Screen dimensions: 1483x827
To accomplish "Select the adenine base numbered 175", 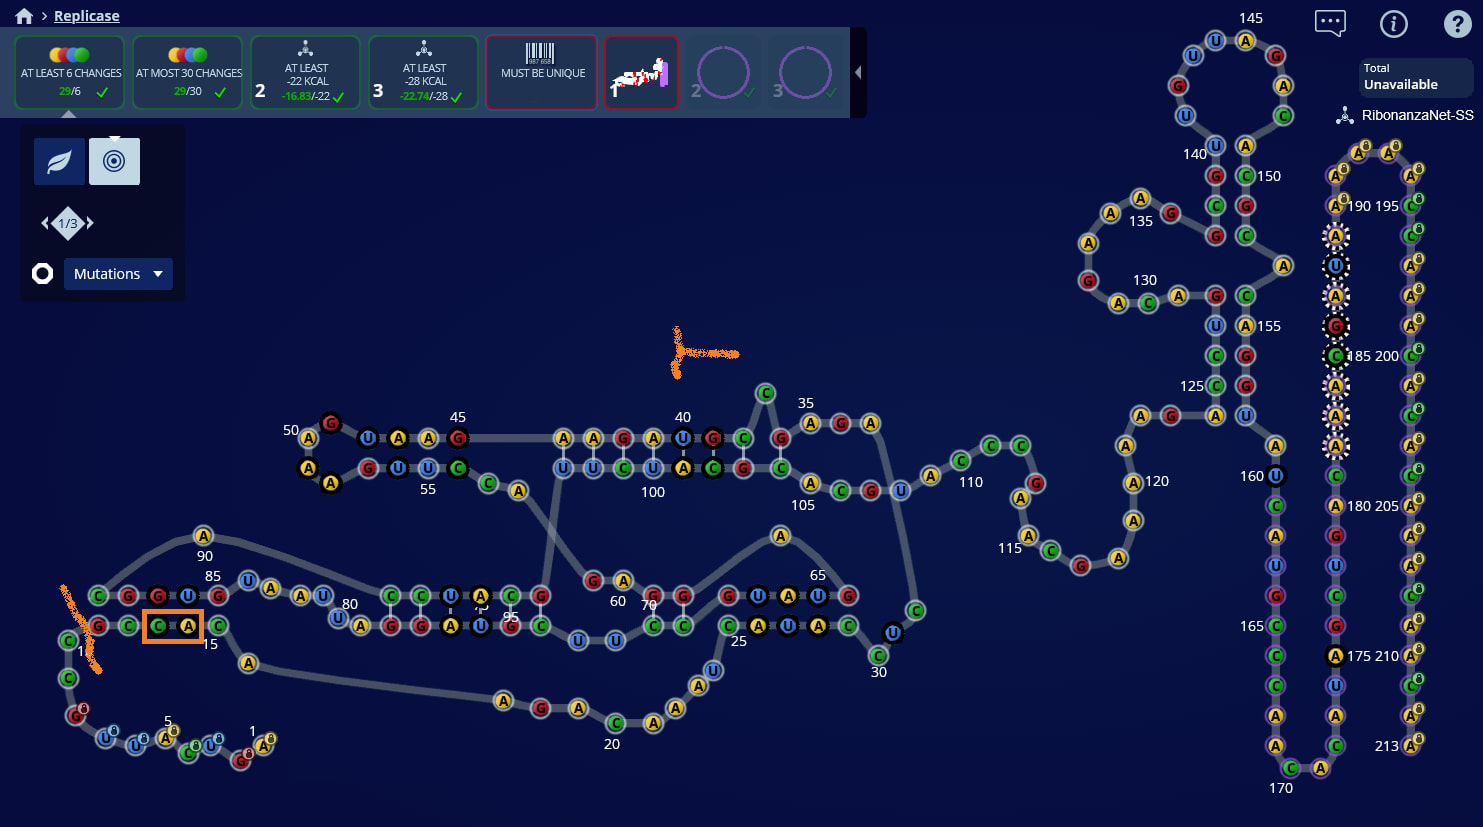I will pyautogui.click(x=1336, y=656).
